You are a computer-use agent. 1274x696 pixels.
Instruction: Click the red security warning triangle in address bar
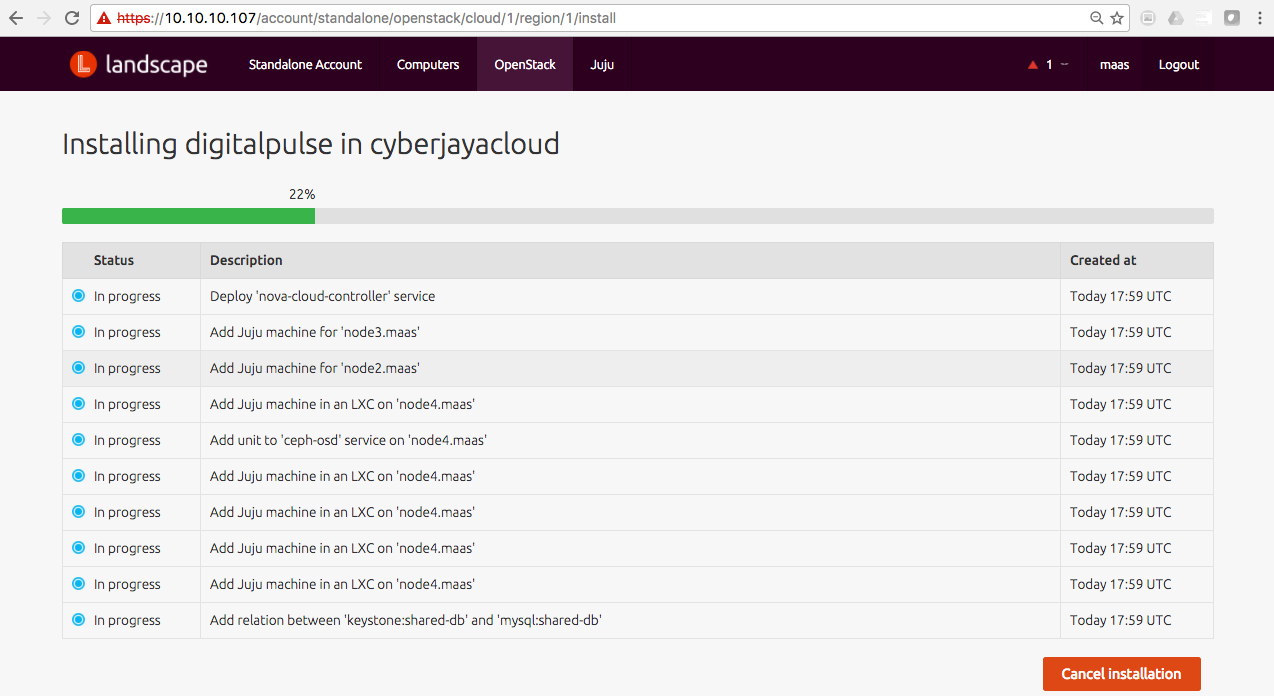(x=104, y=18)
